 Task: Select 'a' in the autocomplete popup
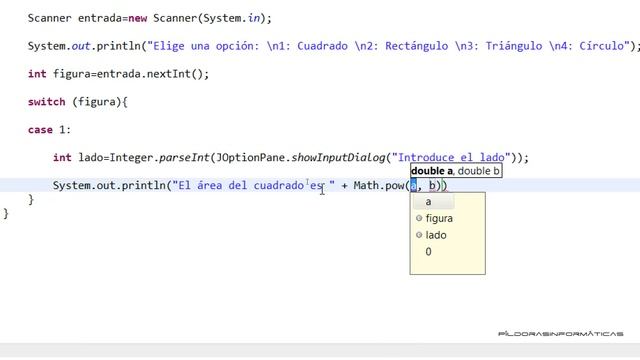coord(434,202)
